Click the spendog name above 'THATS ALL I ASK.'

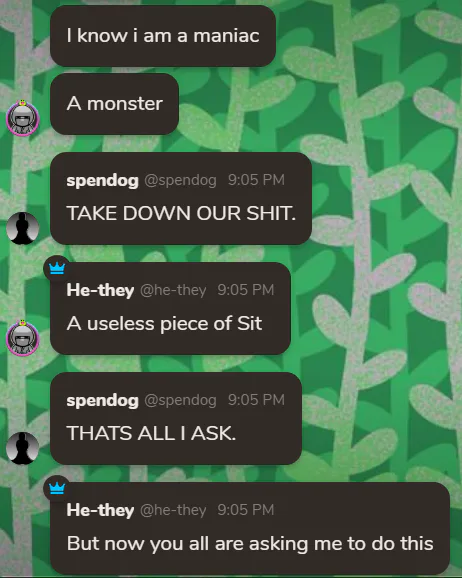coord(103,400)
